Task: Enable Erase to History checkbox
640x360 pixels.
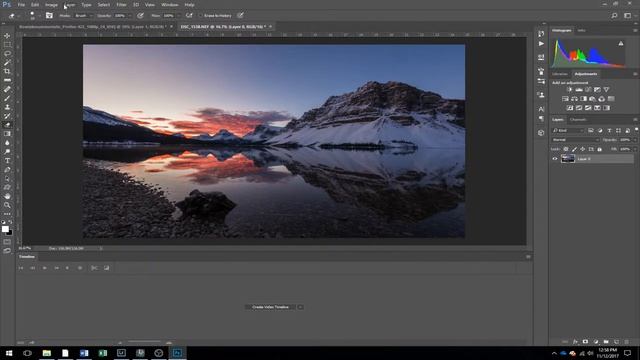Action: point(200,16)
